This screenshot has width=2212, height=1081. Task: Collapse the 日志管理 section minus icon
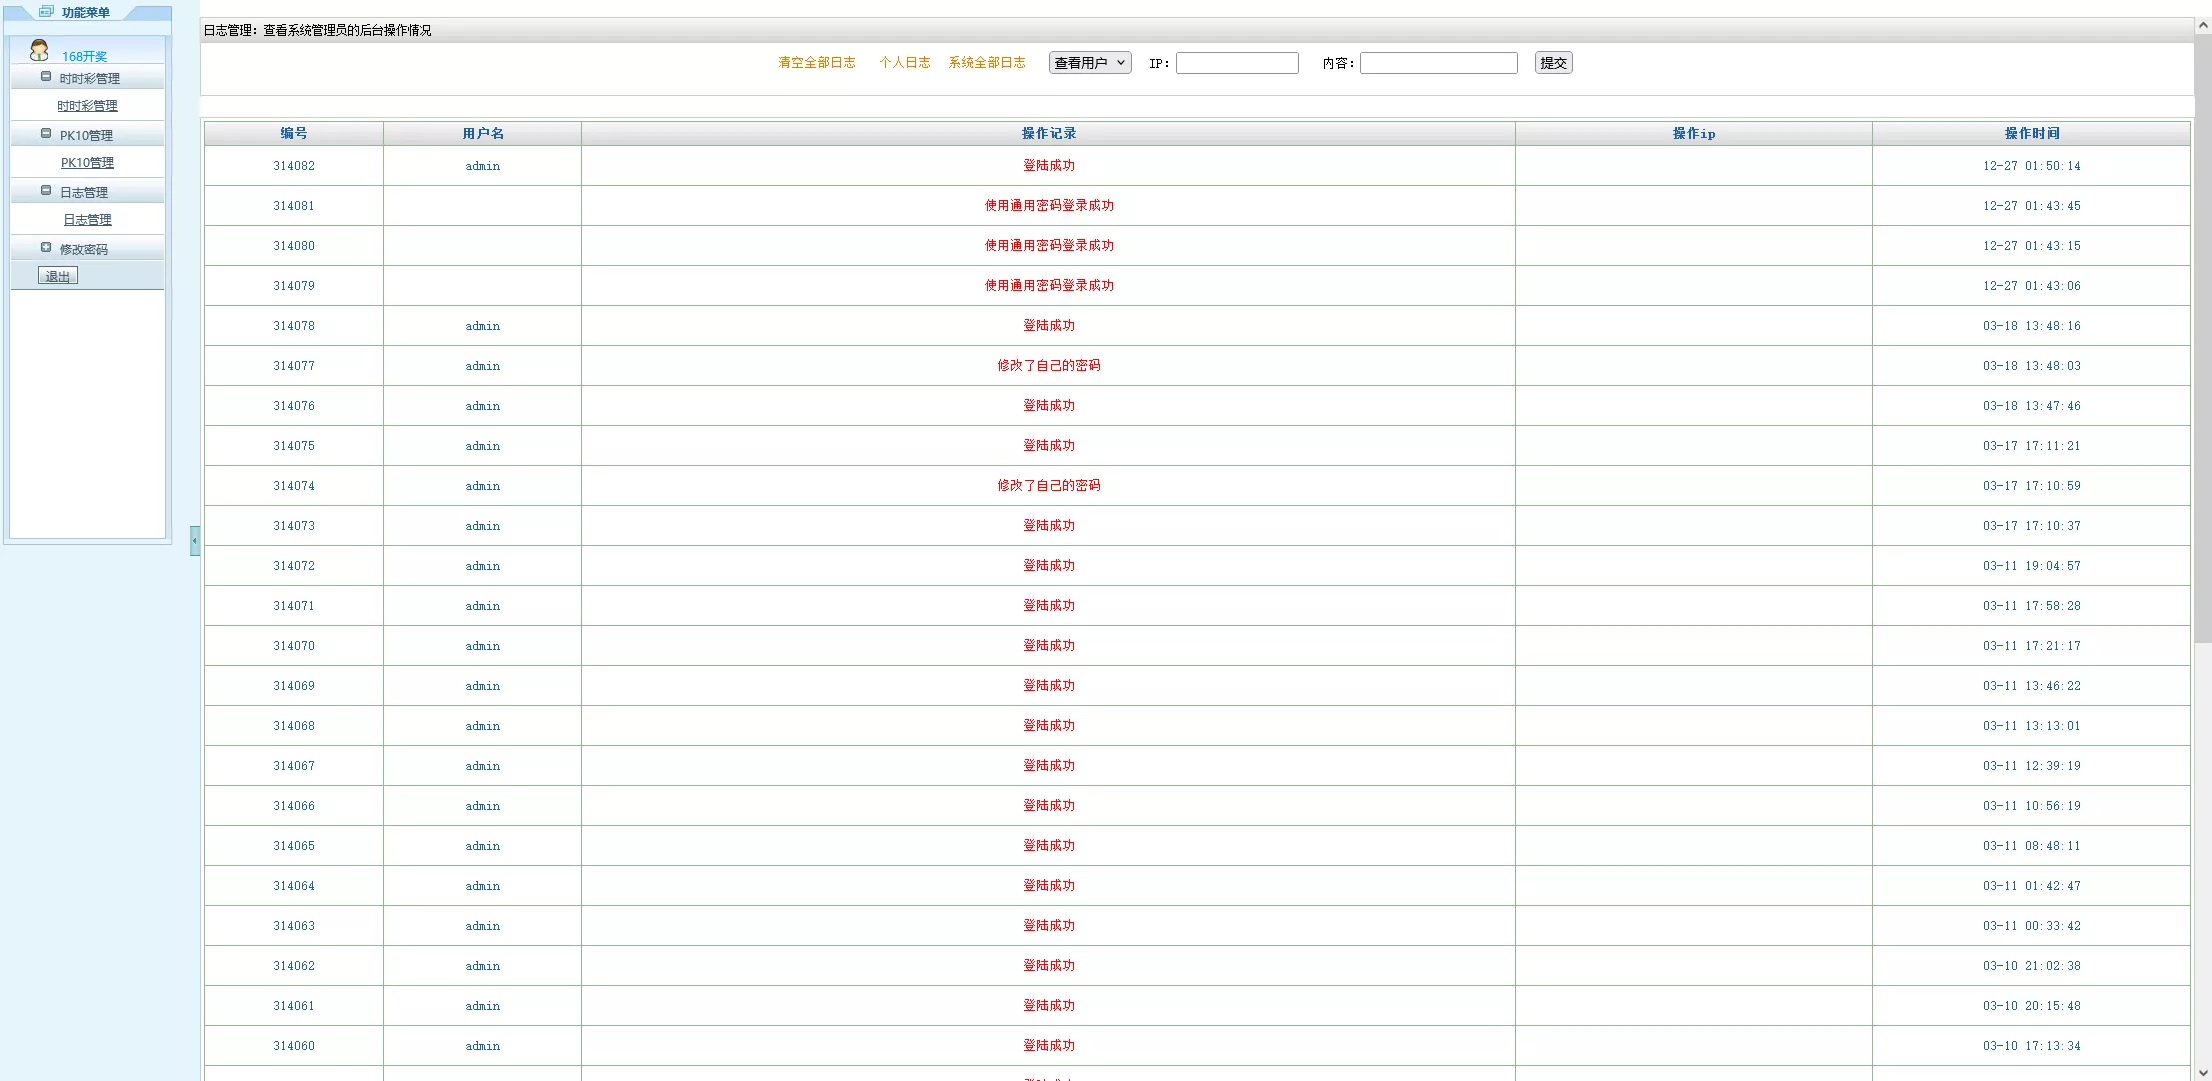click(46, 191)
